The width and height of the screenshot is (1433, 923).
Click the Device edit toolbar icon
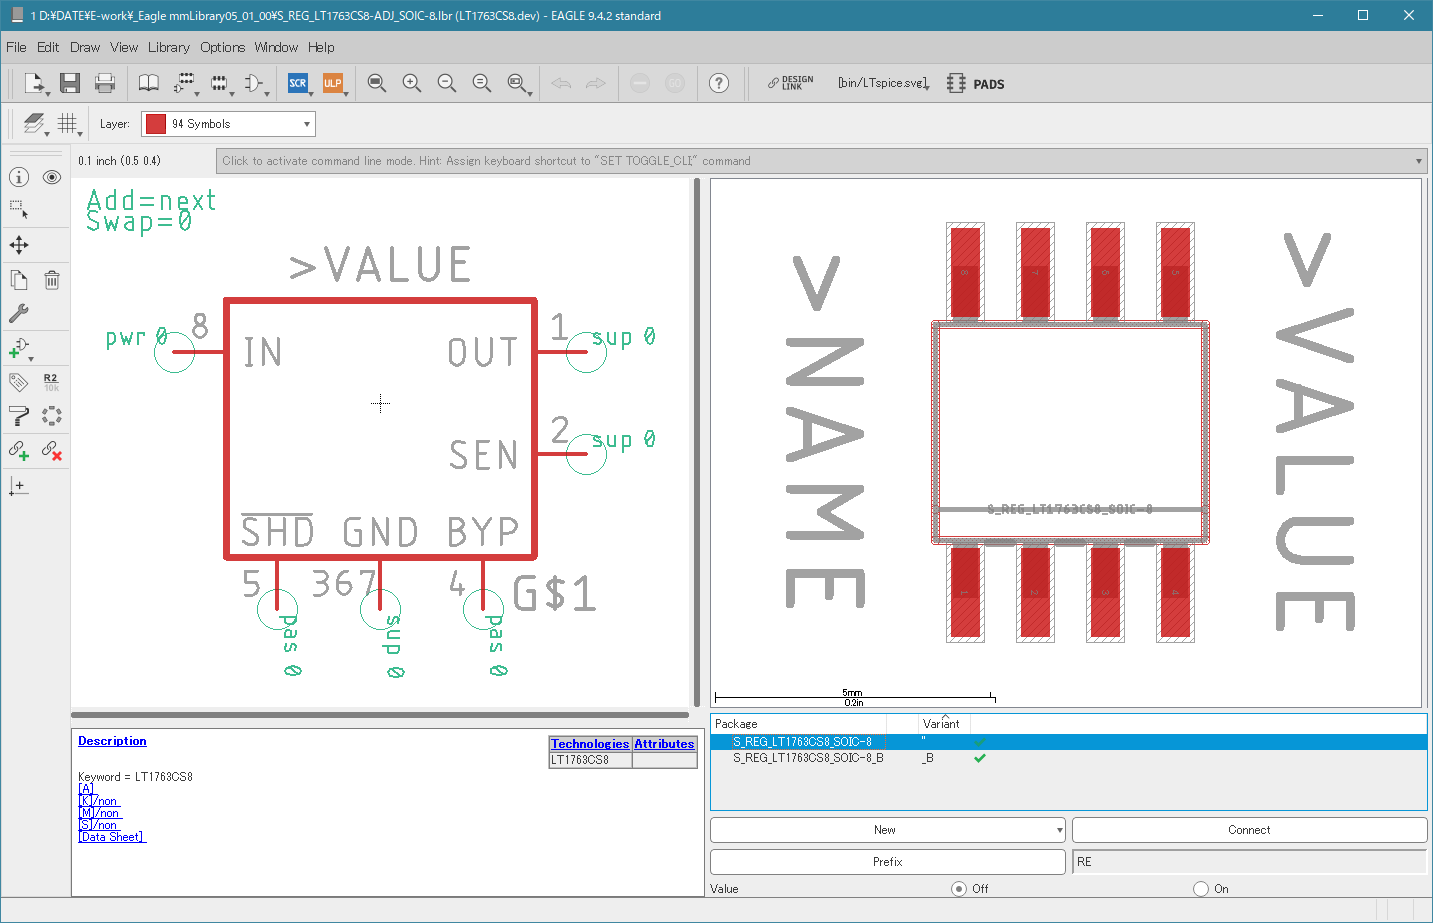coord(184,83)
